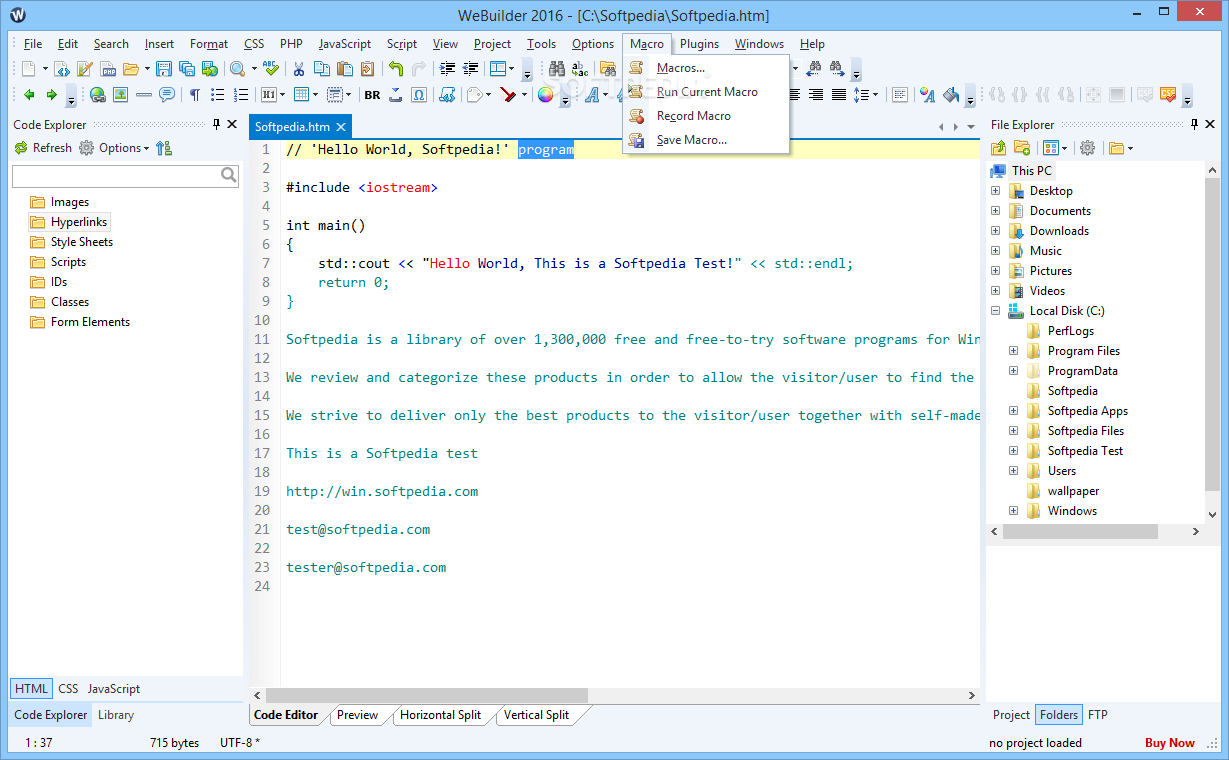Run spell check with ABC checkmark icon

pyautogui.click(x=270, y=69)
